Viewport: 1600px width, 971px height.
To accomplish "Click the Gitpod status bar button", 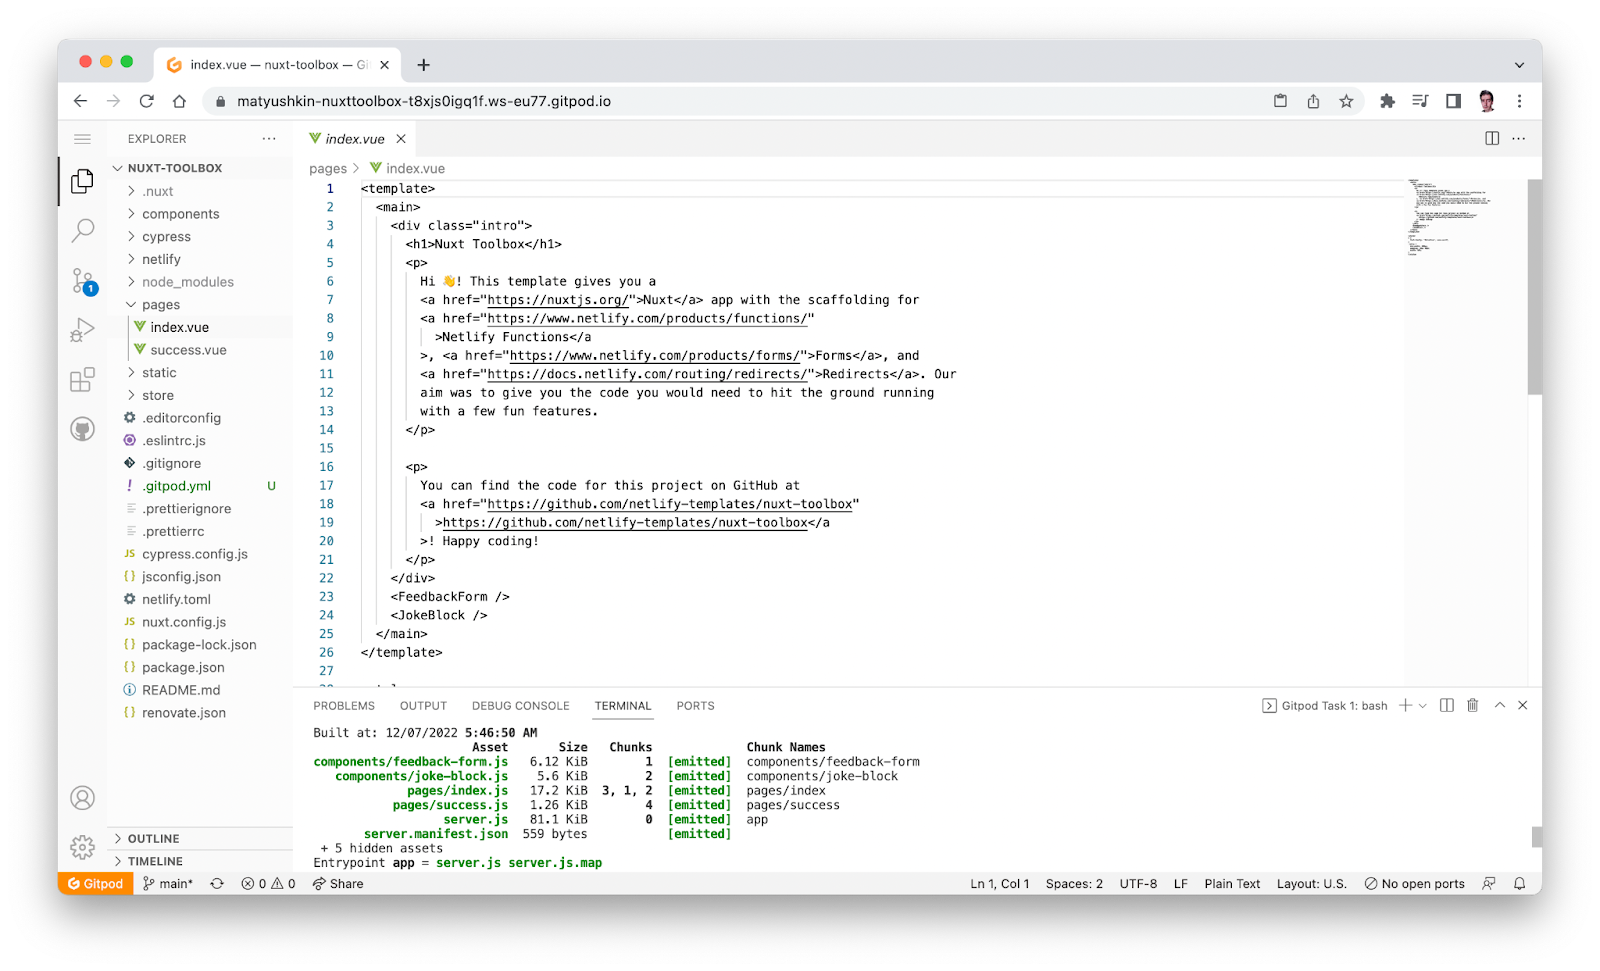I will coord(96,884).
